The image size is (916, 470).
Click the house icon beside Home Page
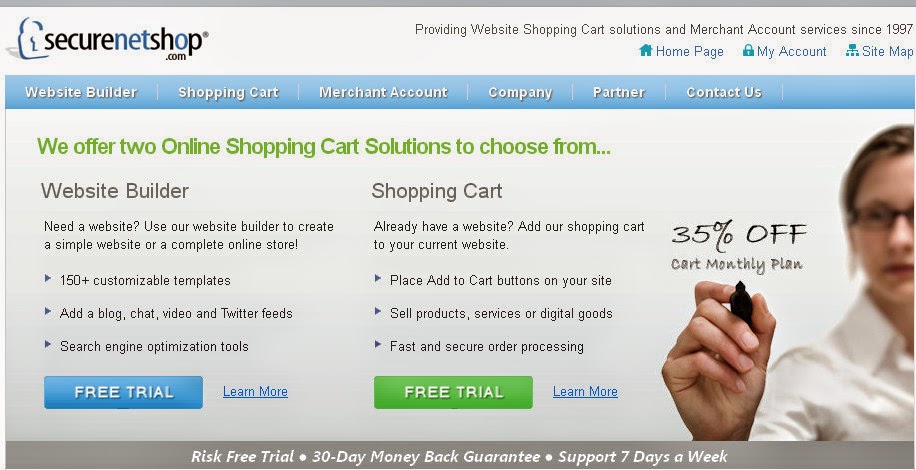pos(646,50)
